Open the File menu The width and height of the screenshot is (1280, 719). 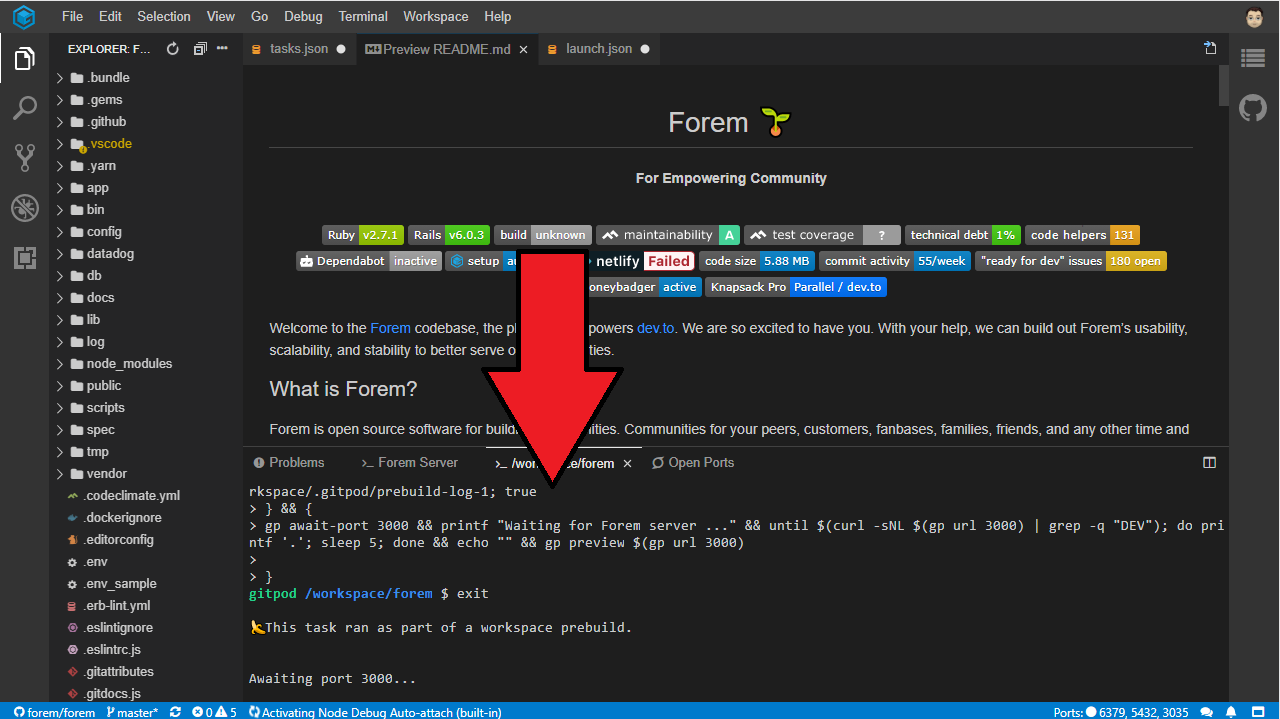72,17
